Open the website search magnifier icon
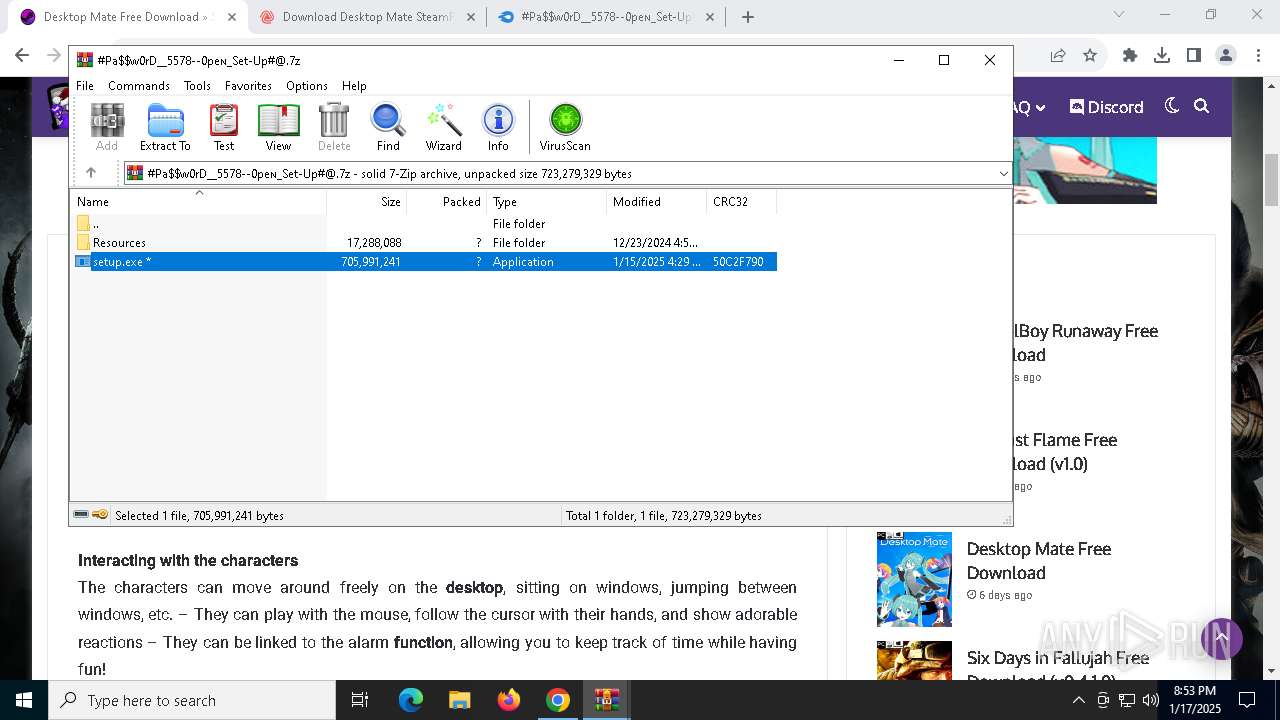Screen dimensions: 1280x720 point(1202,106)
